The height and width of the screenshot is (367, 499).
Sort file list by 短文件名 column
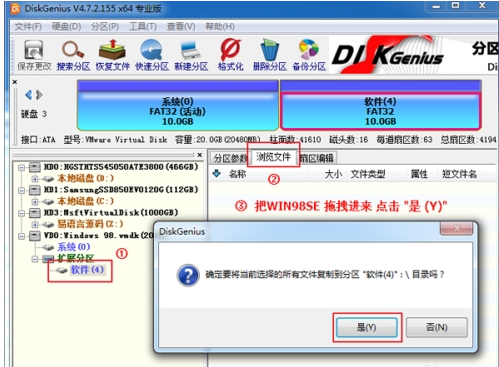pos(459,174)
